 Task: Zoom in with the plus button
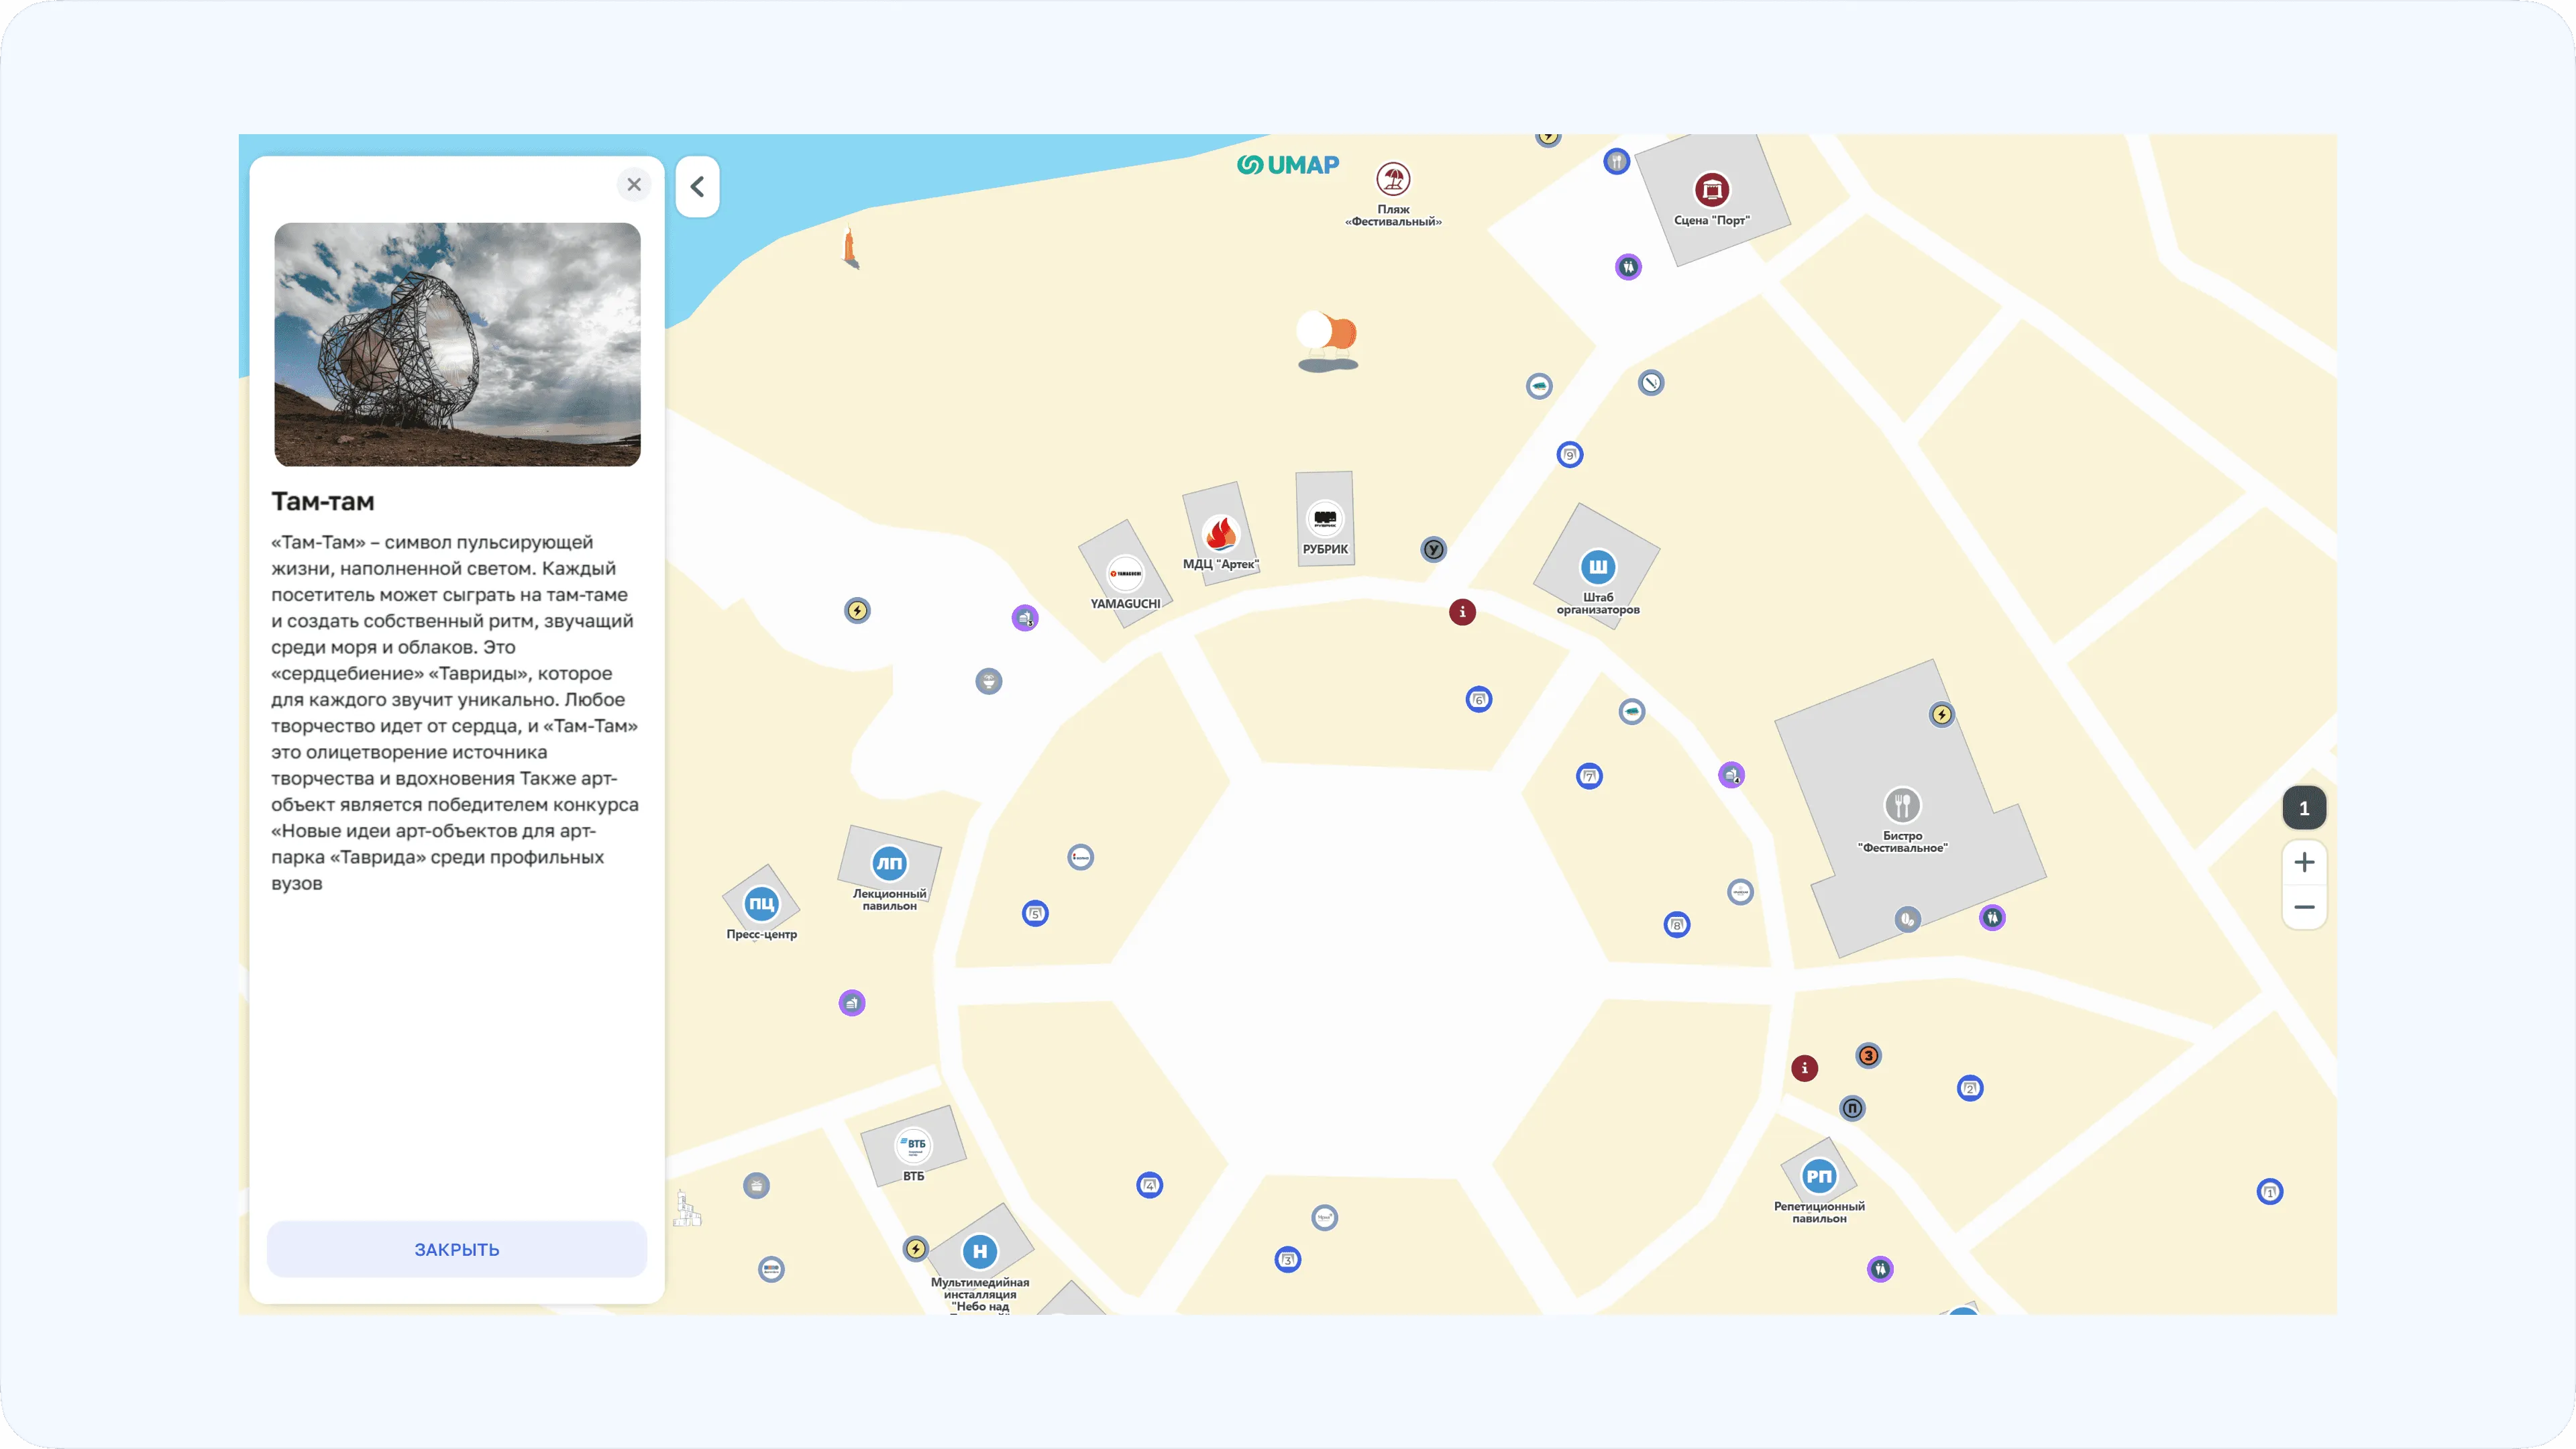pos(2304,863)
